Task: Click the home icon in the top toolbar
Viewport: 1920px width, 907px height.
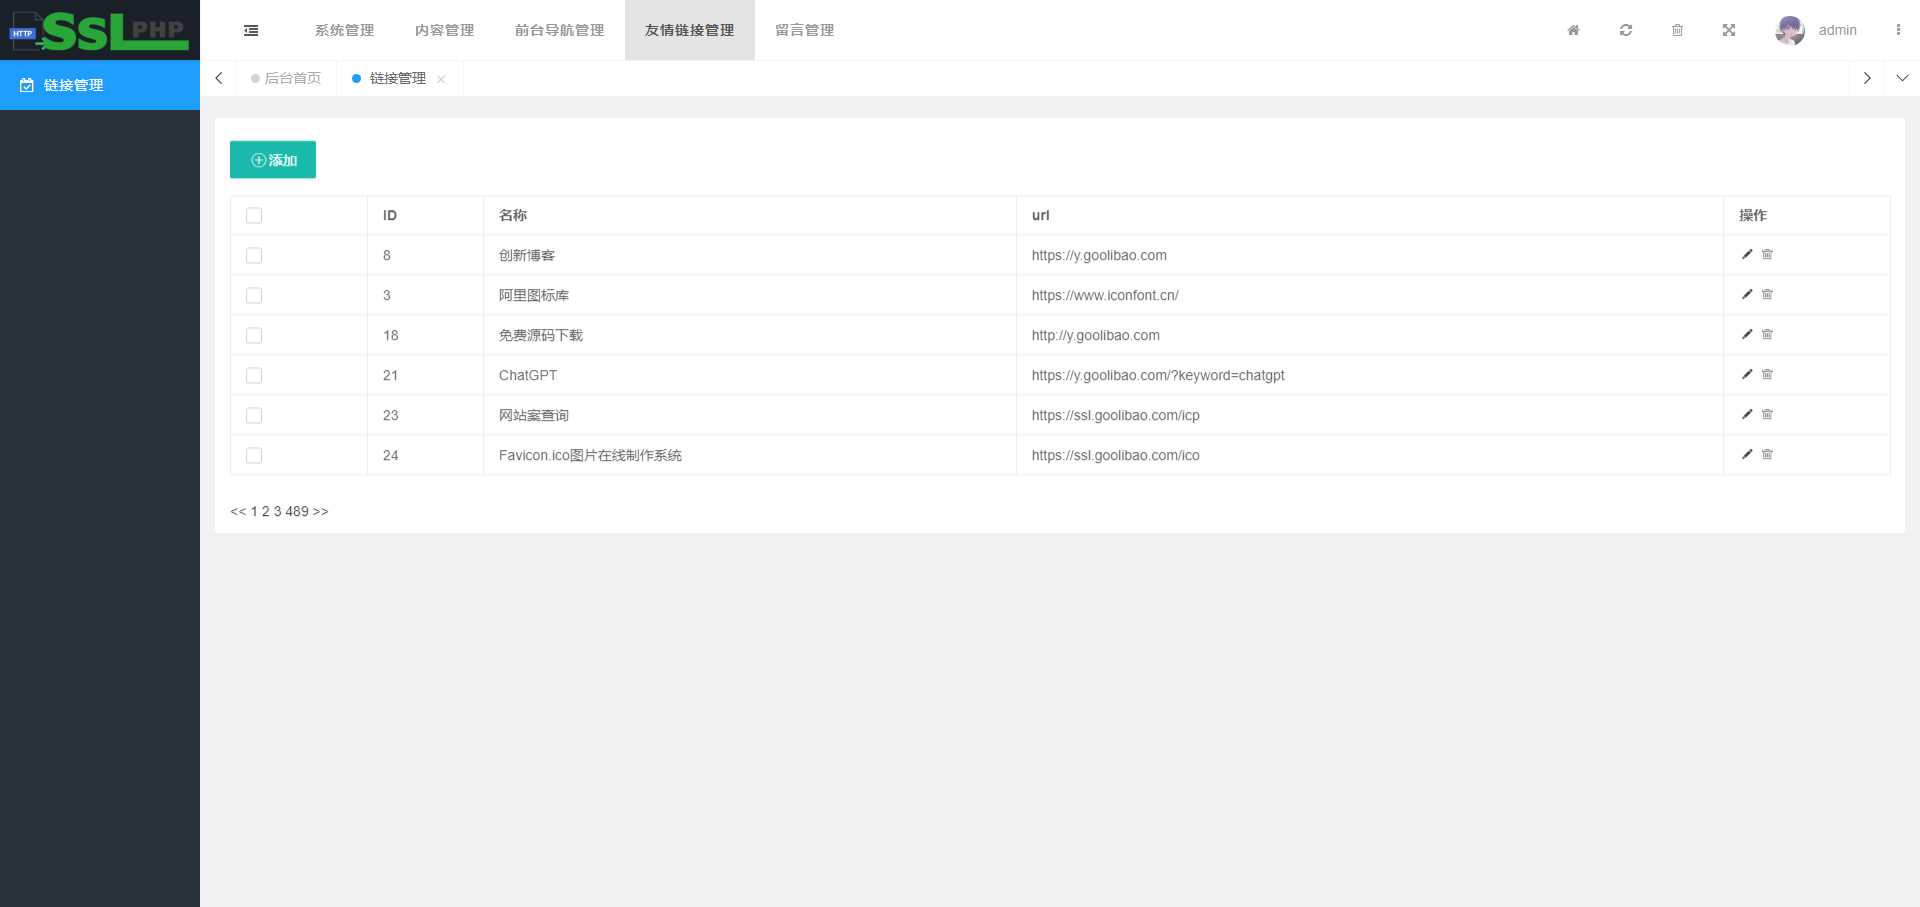Action: (x=1573, y=30)
